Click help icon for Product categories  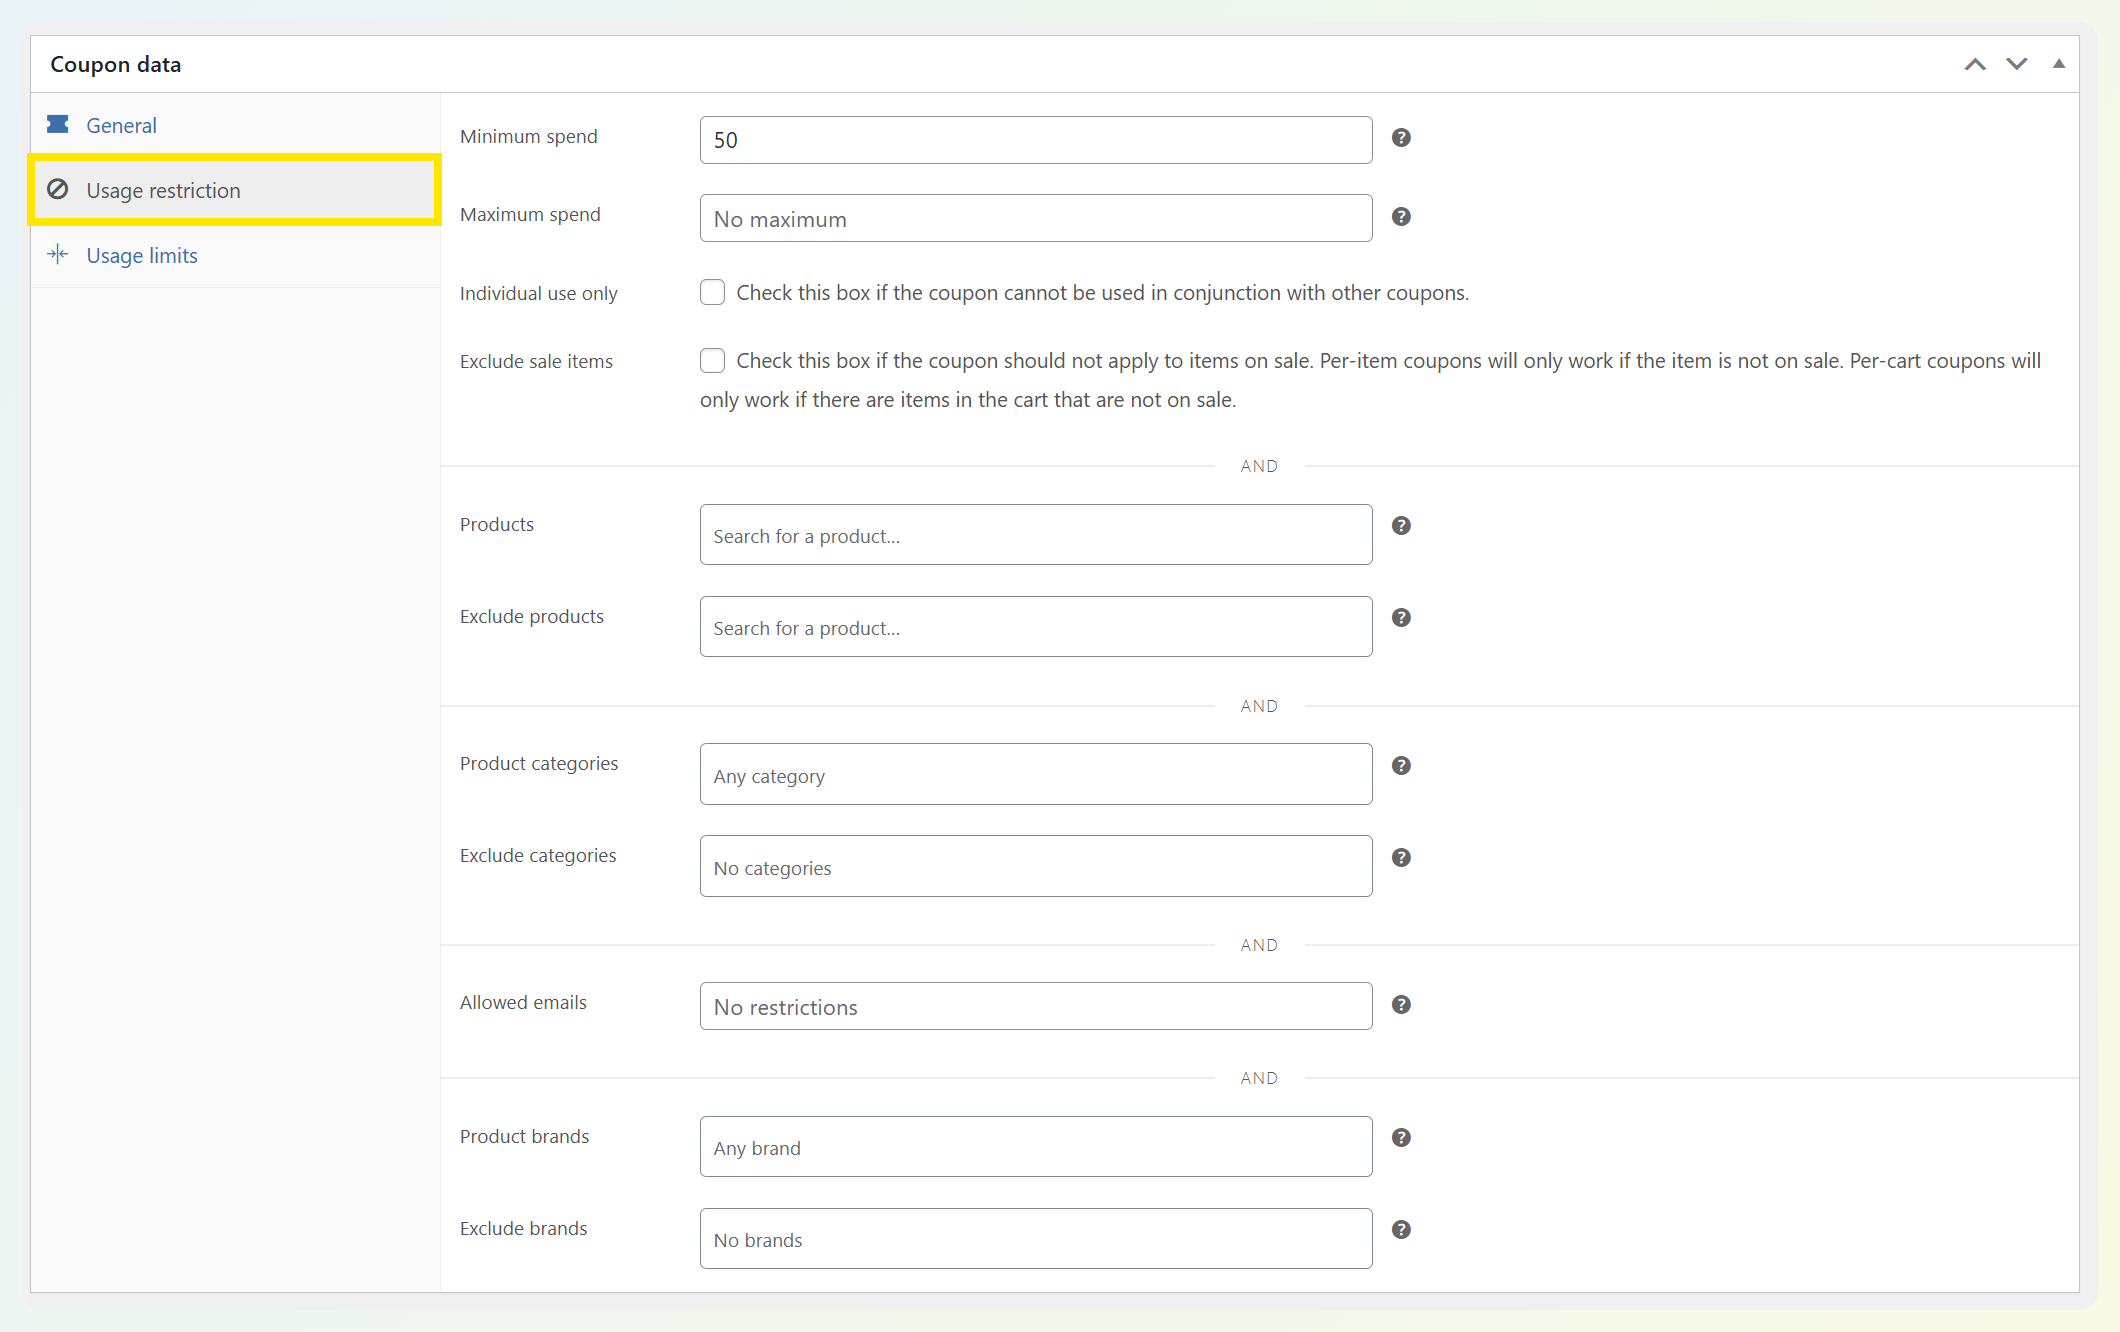tap(1401, 766)
